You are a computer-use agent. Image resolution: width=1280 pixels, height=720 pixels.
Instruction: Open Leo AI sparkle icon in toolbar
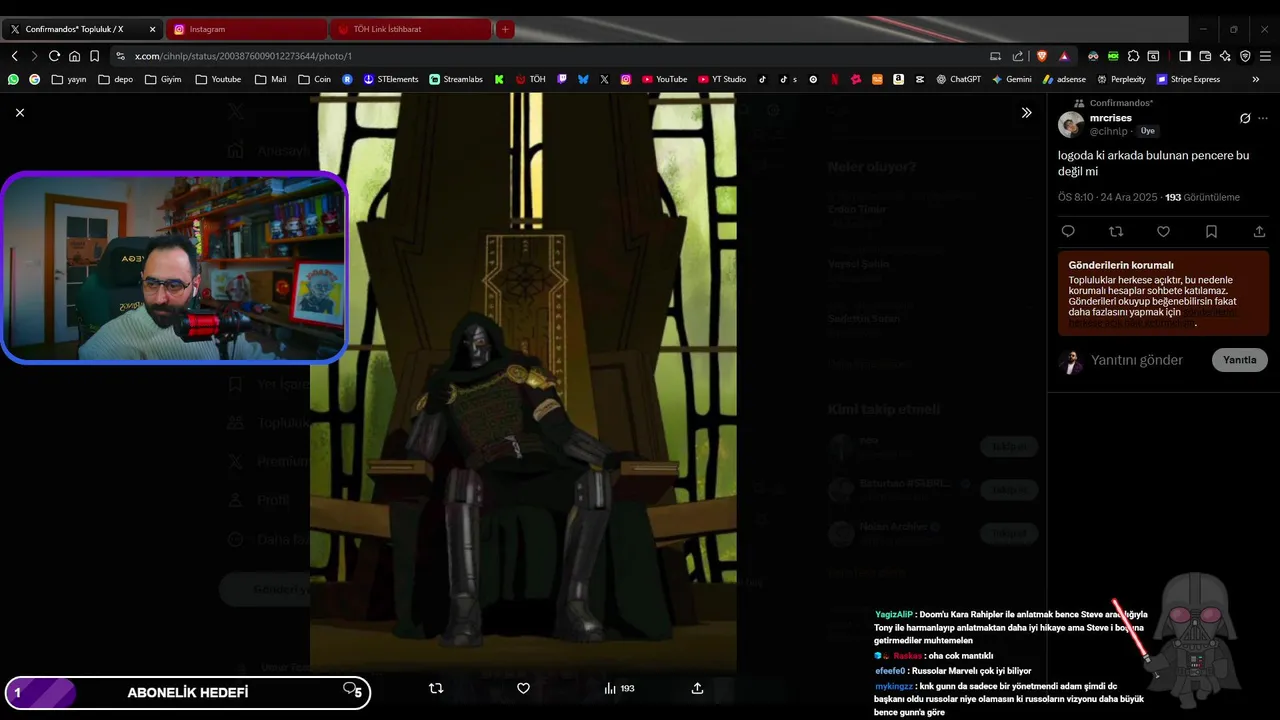coord(1225,56)
